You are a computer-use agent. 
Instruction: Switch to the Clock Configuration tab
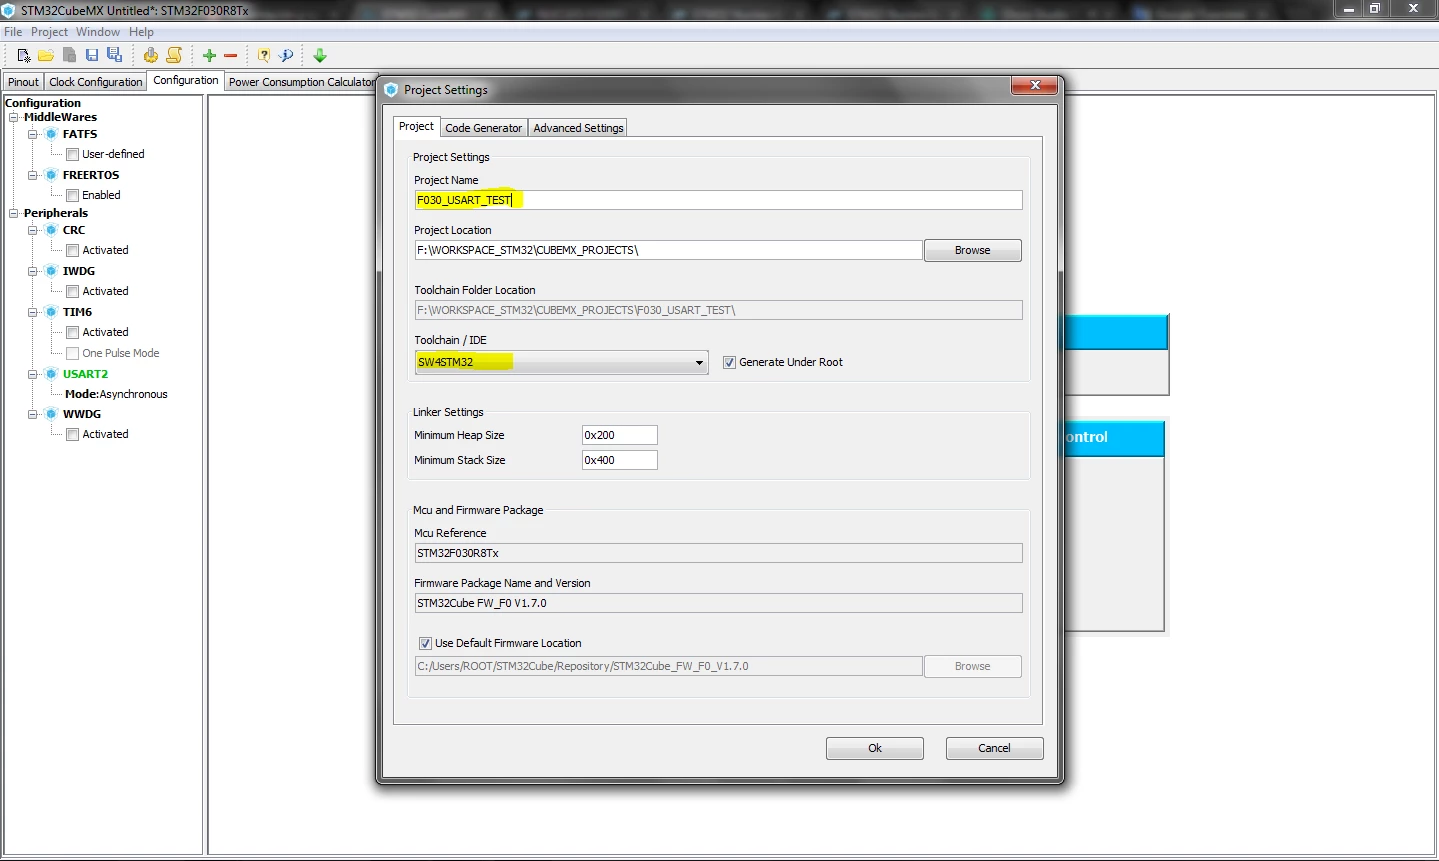pyautogui.click(x=96, y=82)
